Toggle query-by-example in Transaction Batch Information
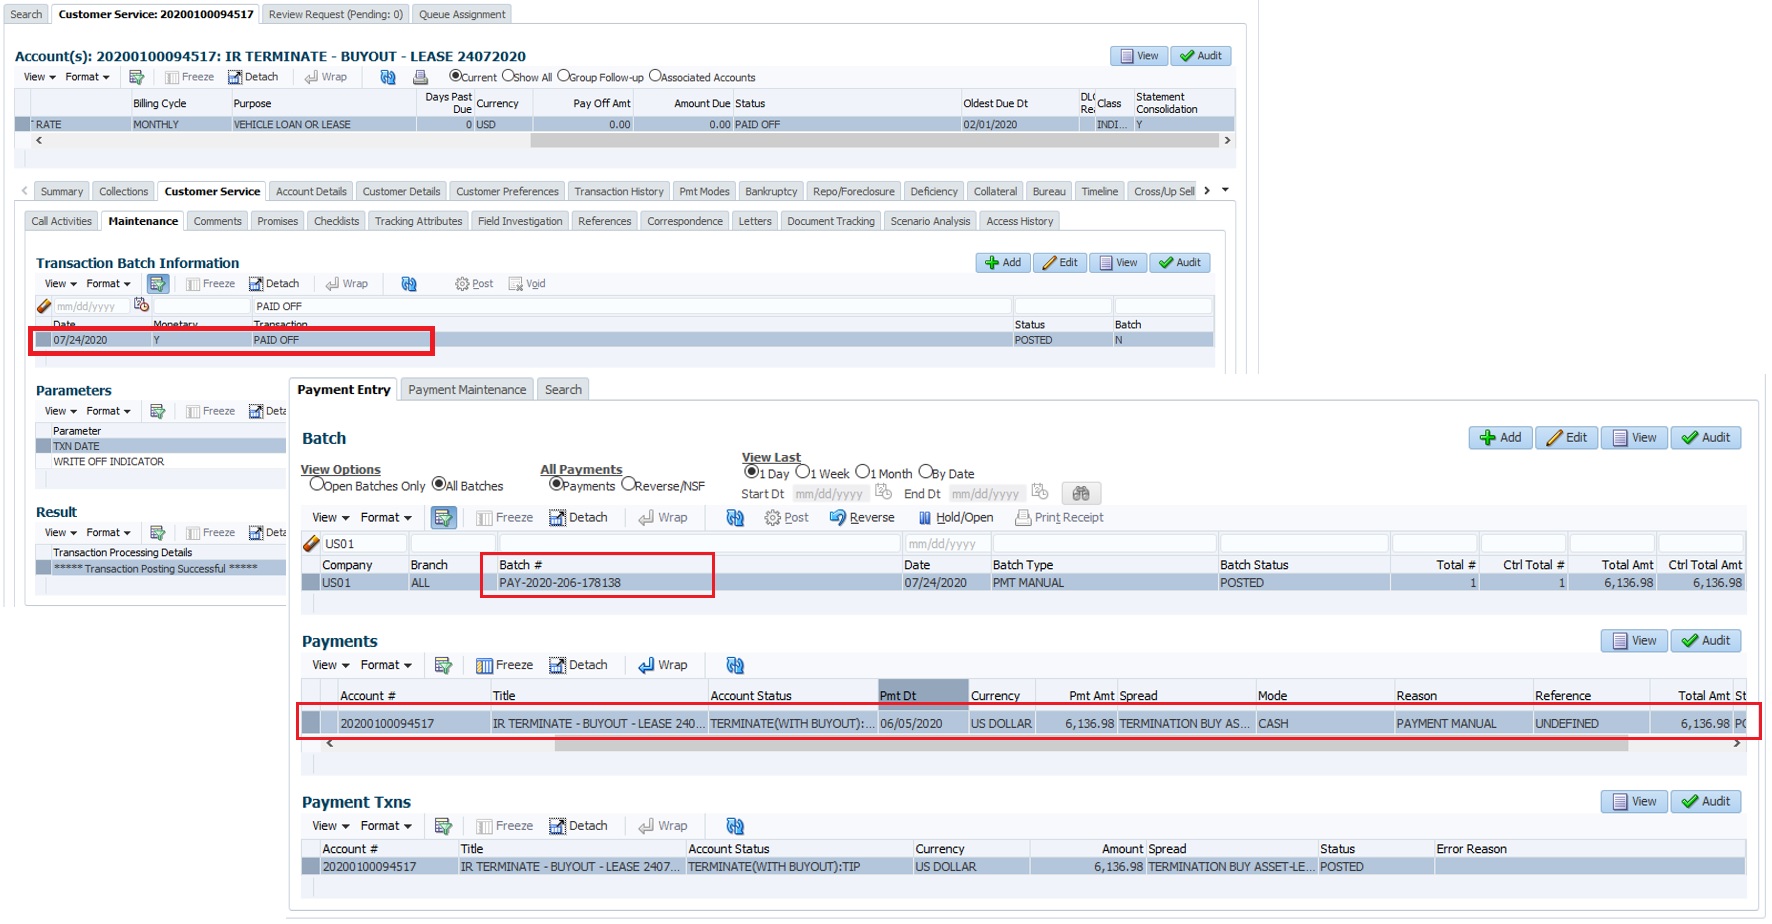The image size is (1772, 924). [158, 284]
